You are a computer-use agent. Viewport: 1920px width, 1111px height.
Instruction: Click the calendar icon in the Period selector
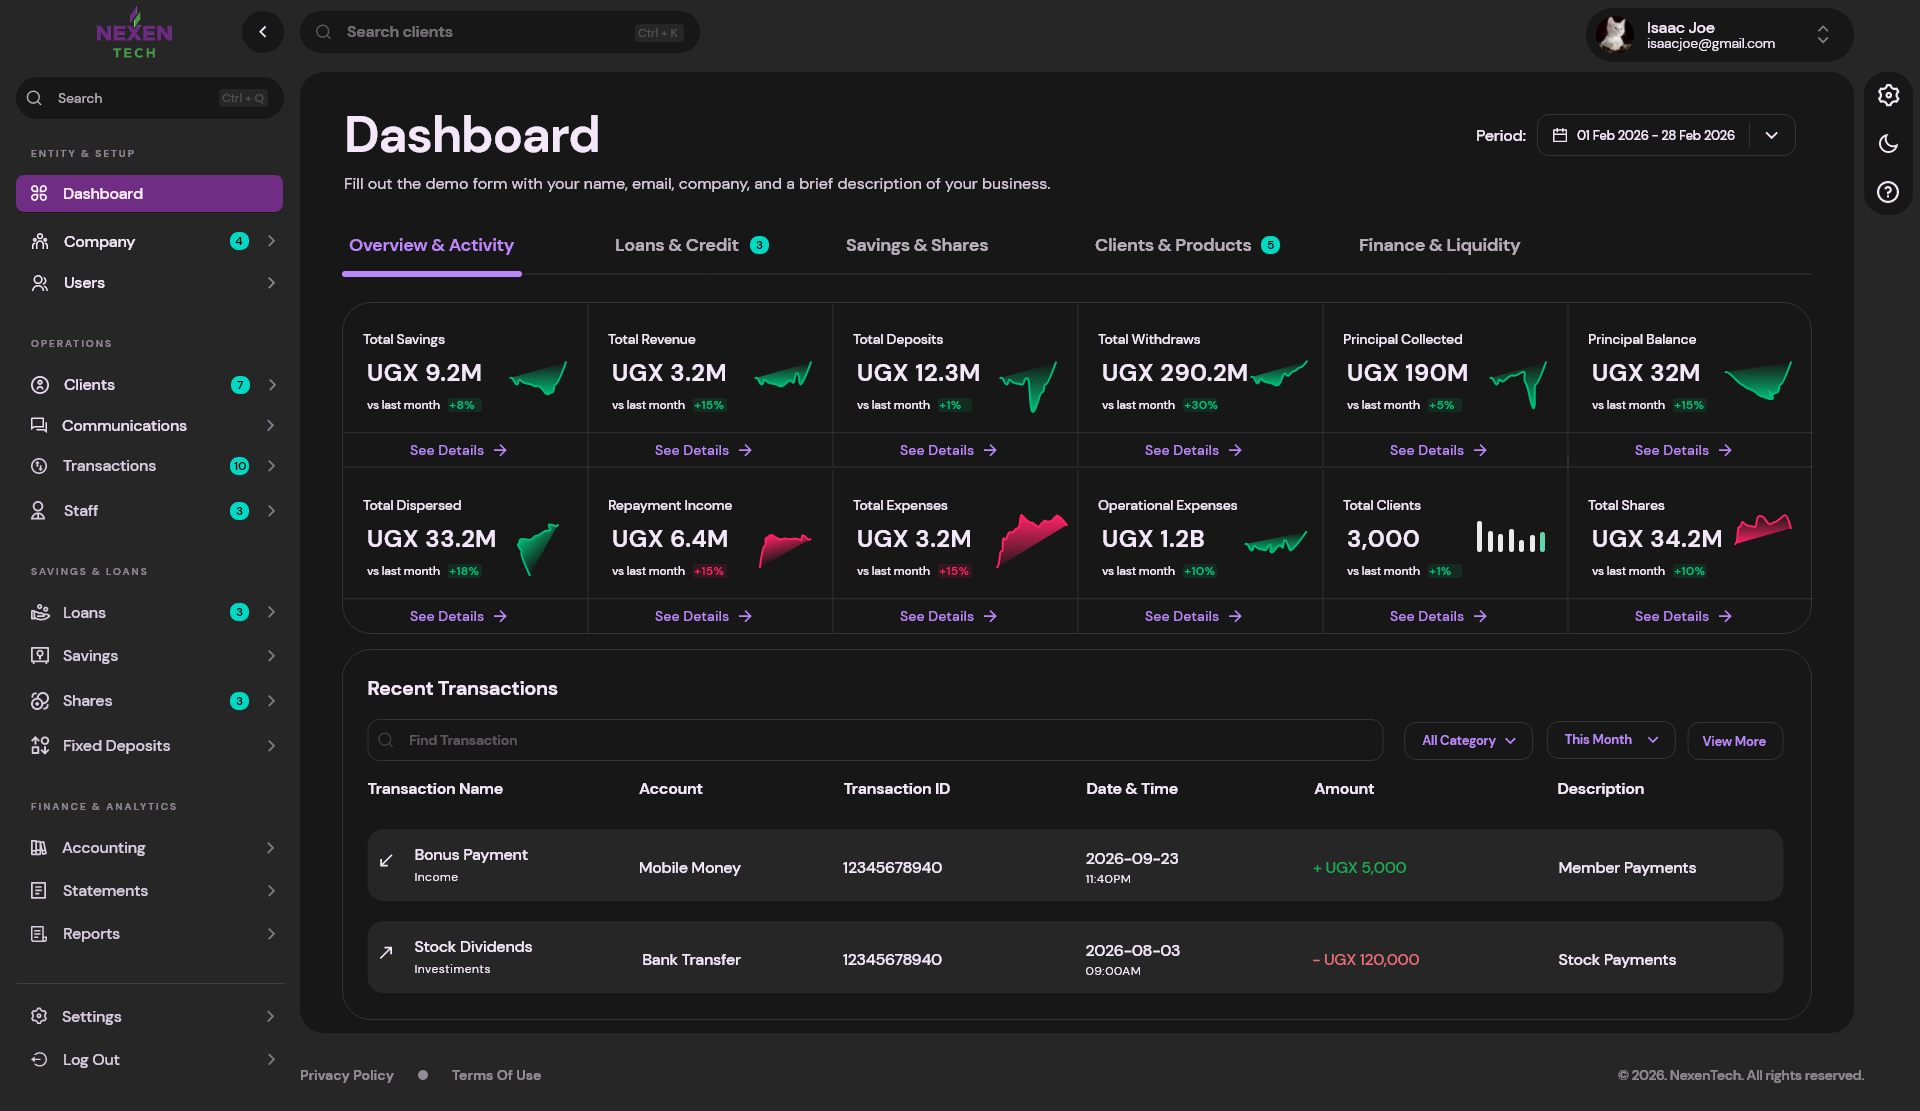[x=1559, y=135]
